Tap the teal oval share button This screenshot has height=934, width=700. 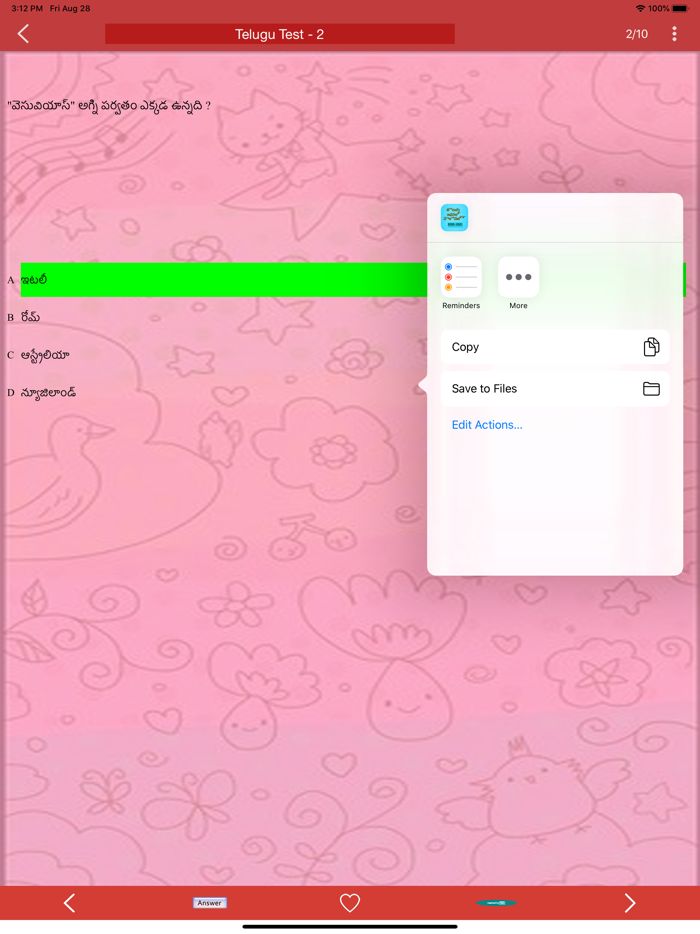click(x=496, y=903)
